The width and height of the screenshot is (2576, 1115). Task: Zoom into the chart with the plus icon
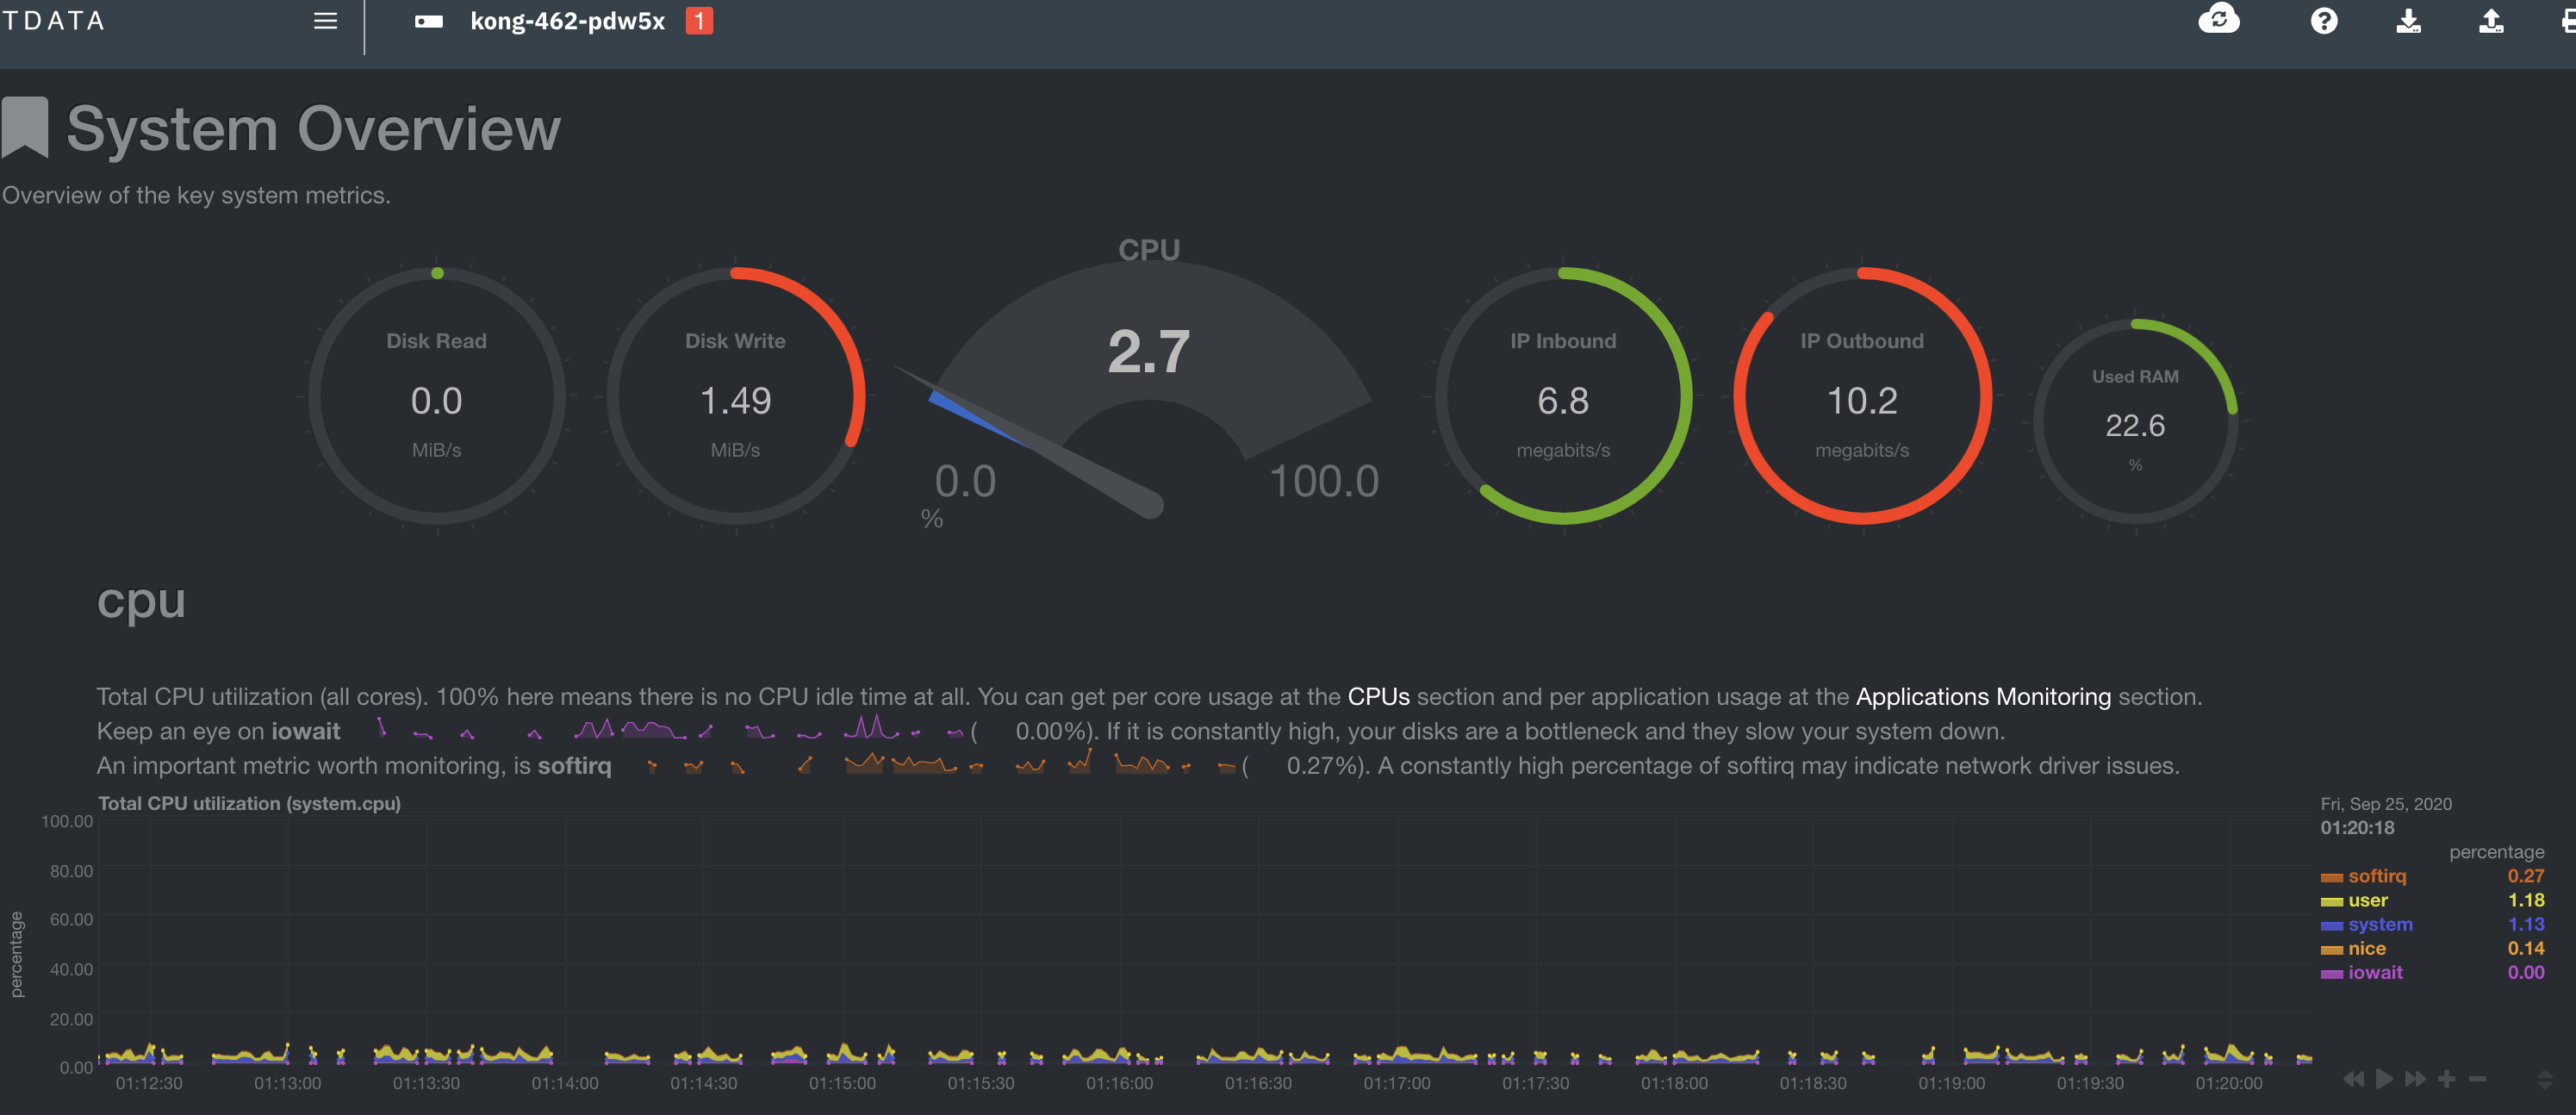(x=2446, y=1079)
